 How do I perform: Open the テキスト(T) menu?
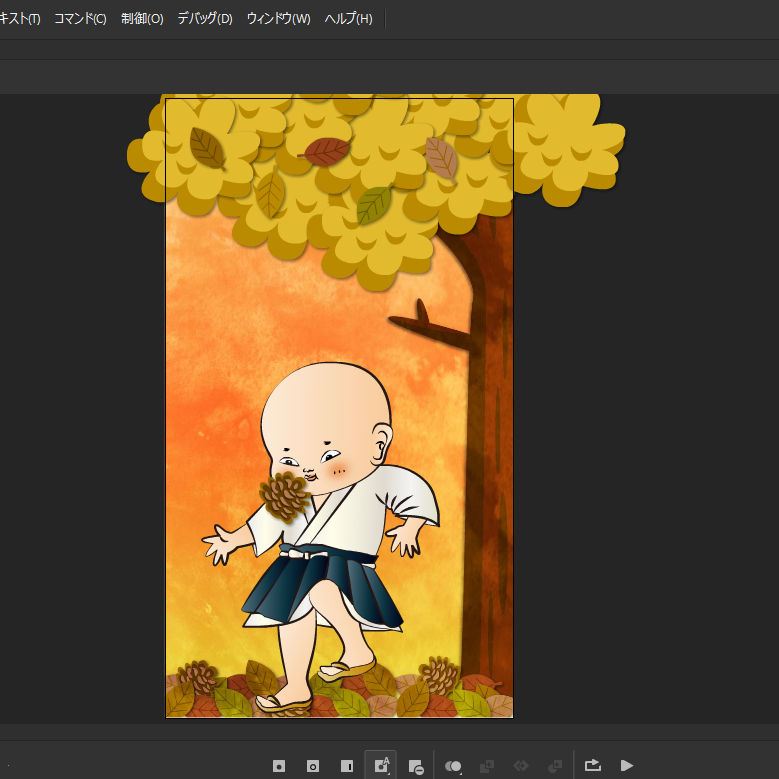point(18,19)
